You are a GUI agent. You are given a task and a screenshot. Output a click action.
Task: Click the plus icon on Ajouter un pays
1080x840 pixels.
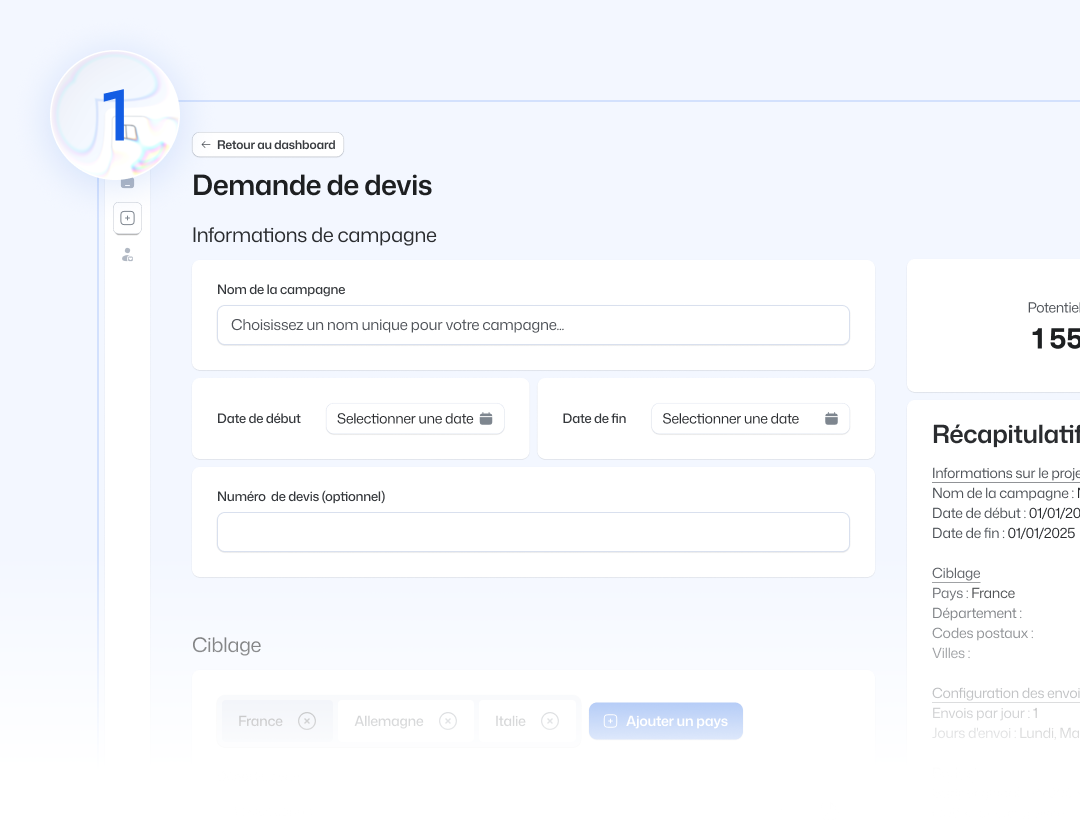tap(610, 720)
